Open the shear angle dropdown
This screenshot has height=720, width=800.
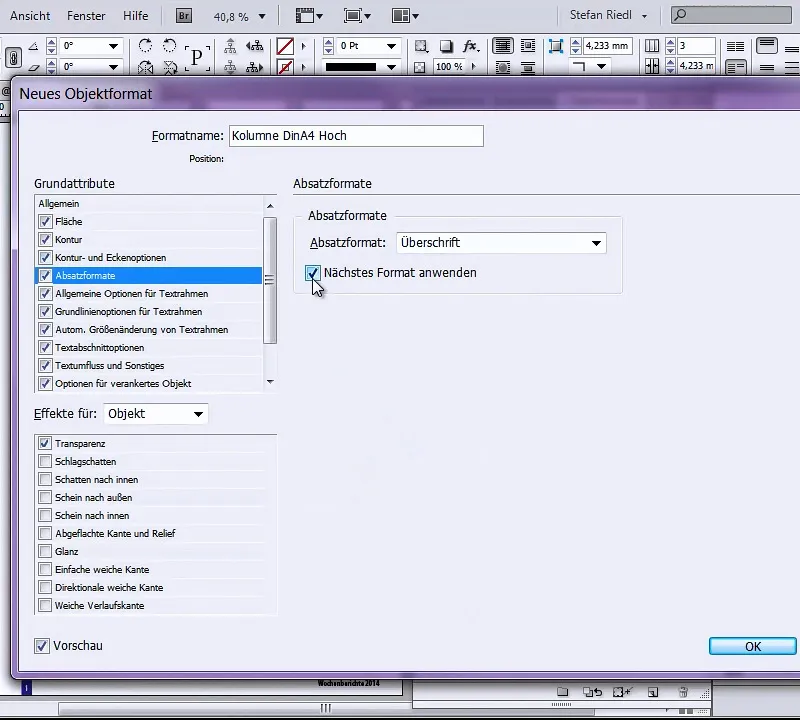pos(113,67)
